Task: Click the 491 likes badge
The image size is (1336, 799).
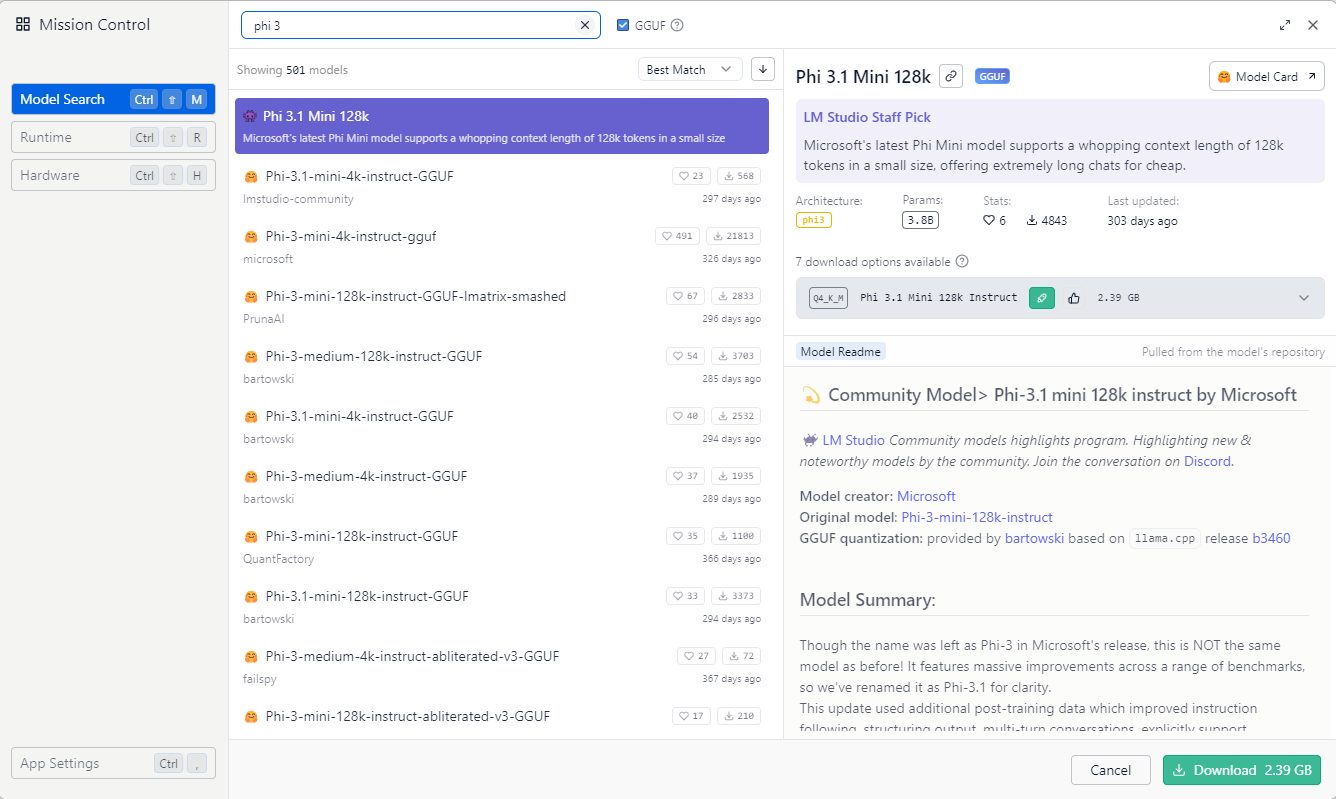Action: click(678, 236)
